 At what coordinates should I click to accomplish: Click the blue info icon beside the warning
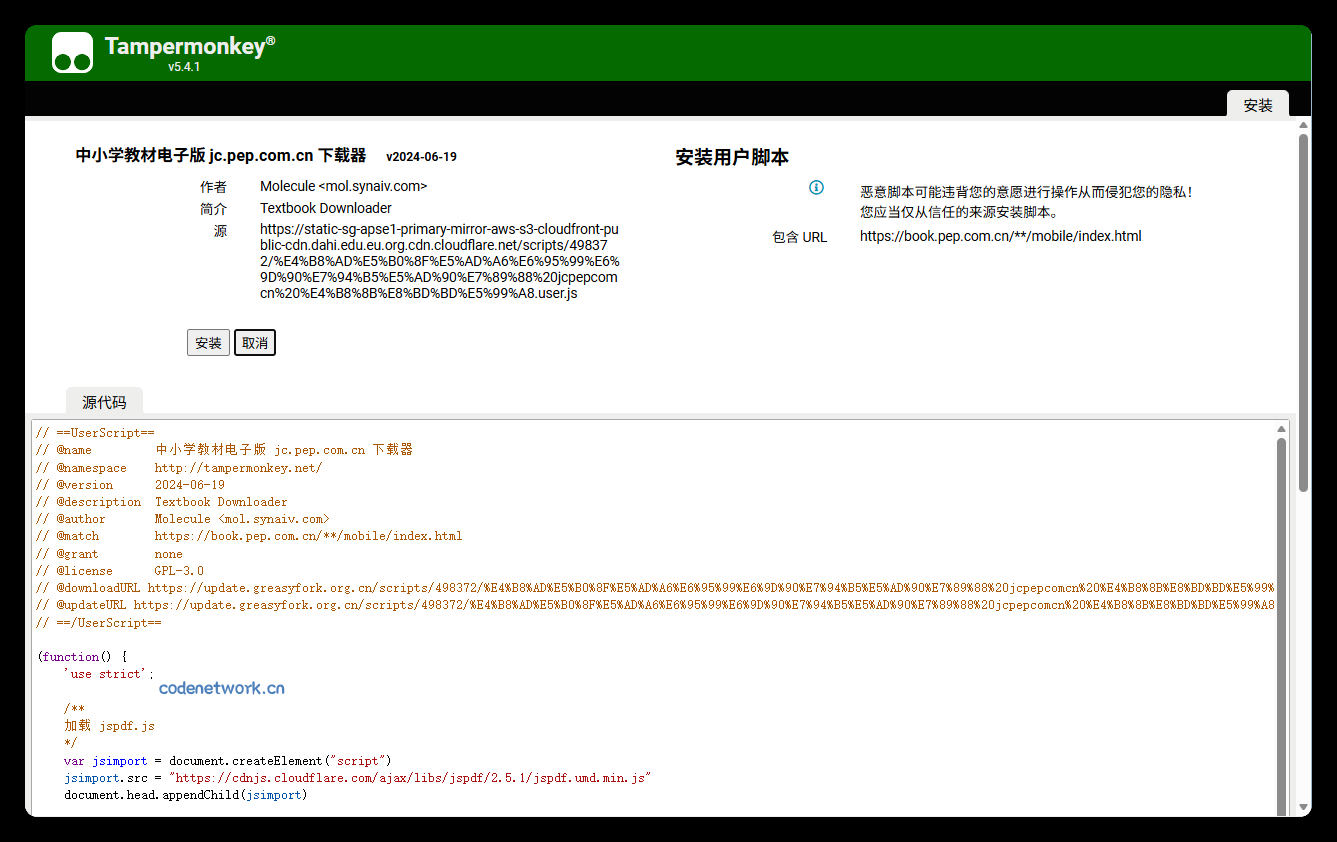click(816, 188)
